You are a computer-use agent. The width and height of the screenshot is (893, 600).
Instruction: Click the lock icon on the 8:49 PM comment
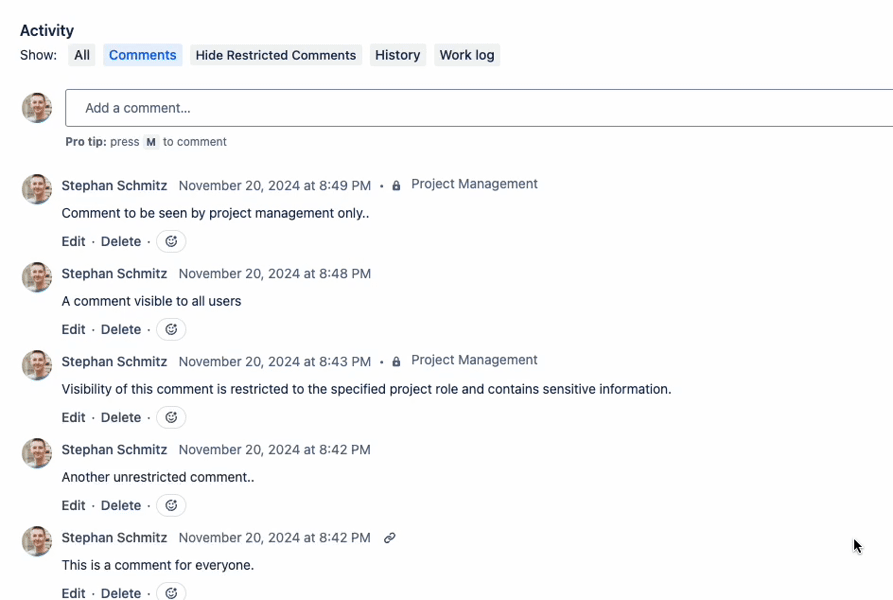[x=395, y=184]
